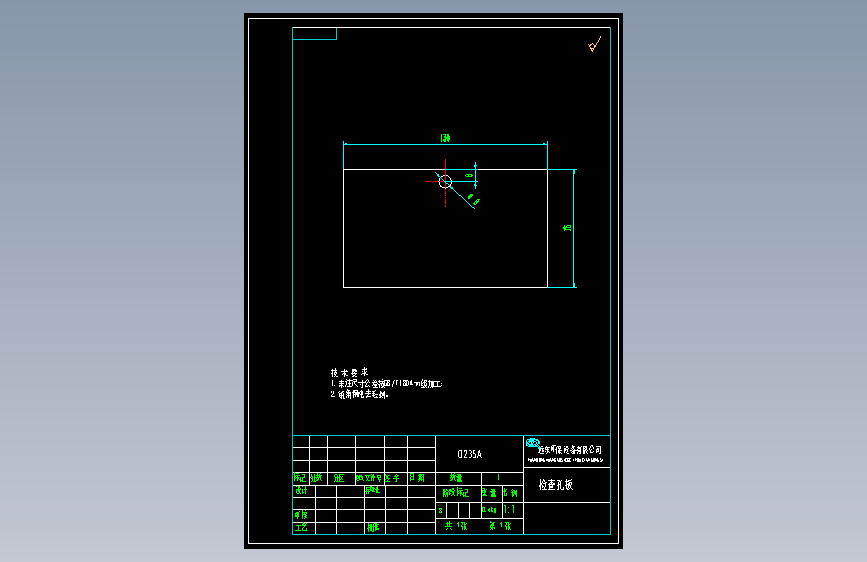Click the 阶段标记 label cell
The width and height of the screenshot is (867, 562).
click(x=456, y=492)
